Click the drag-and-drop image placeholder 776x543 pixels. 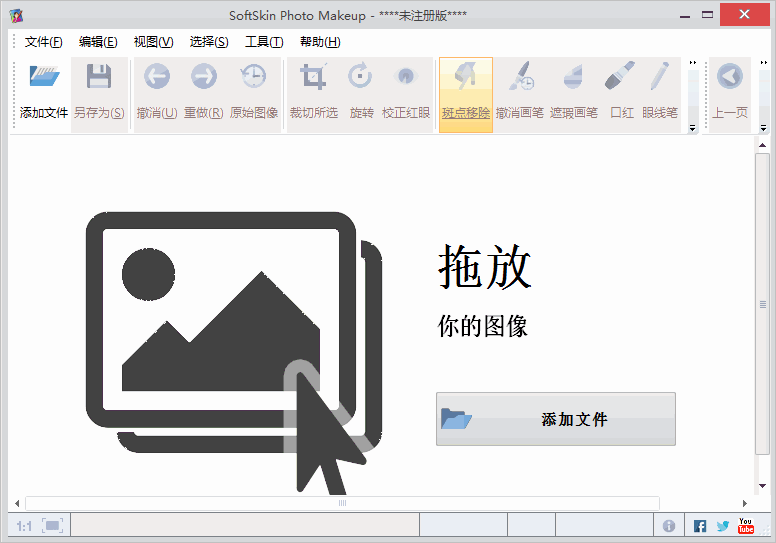point(234,353)
